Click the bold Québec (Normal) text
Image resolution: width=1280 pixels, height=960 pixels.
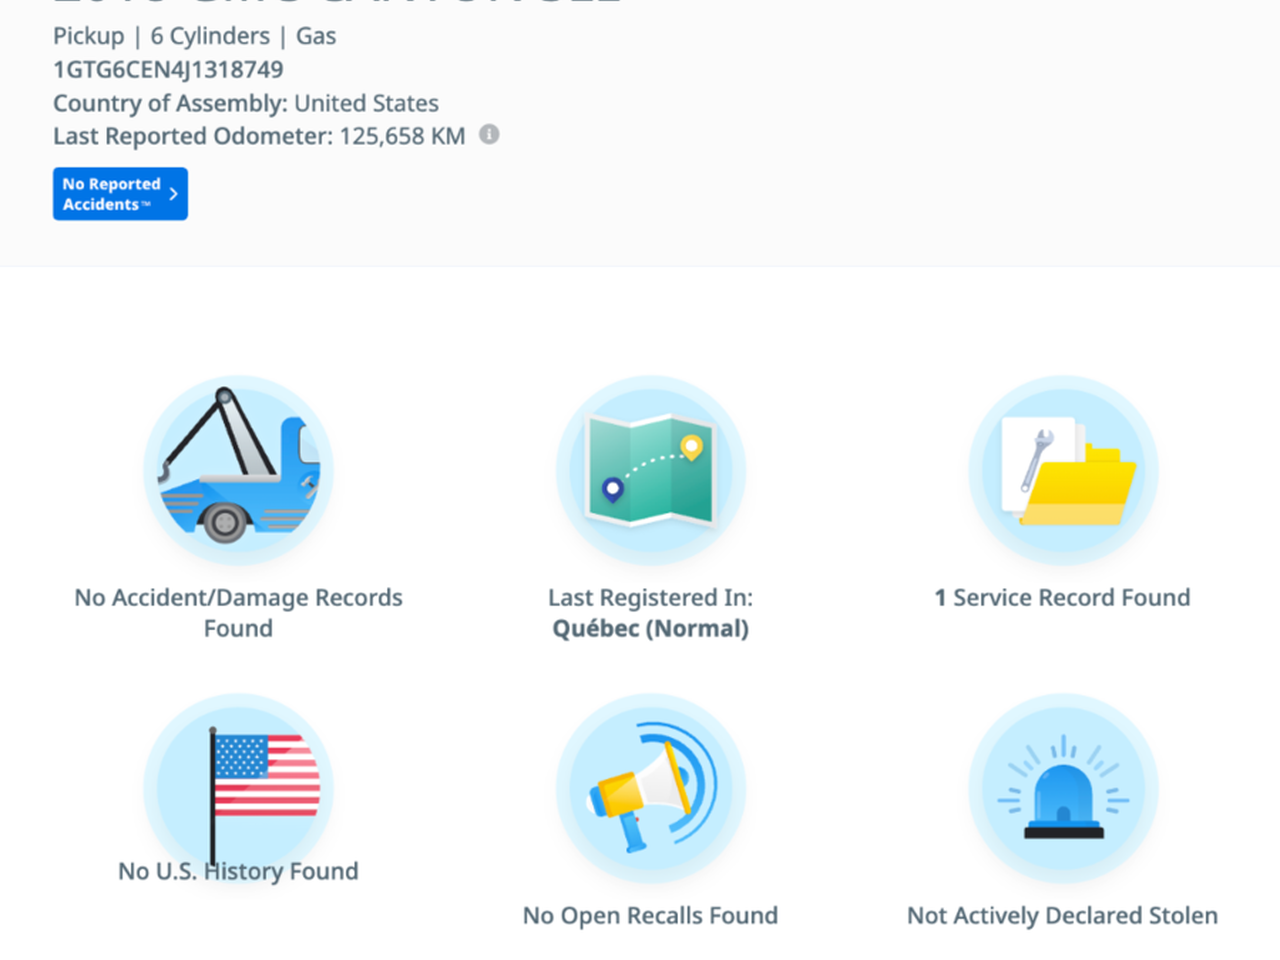[x=650, y=629]
